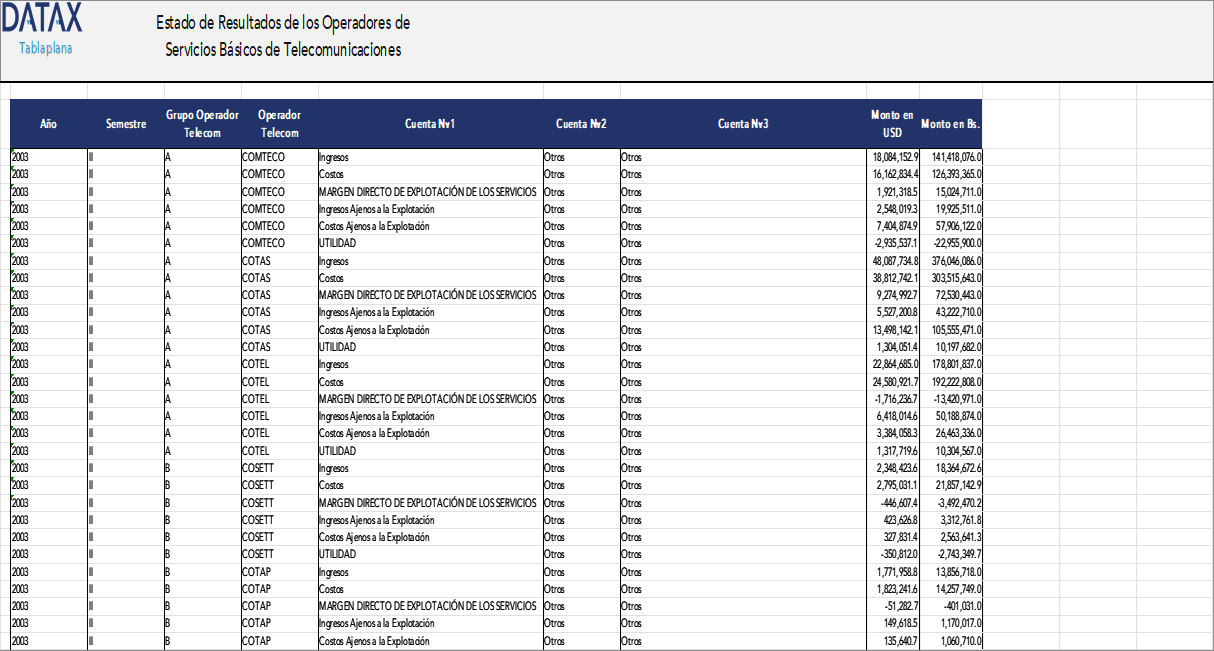Screen dimensions: 1214x651
Task: Click the cell with 1,304,051.4
Action: (893, 347)
